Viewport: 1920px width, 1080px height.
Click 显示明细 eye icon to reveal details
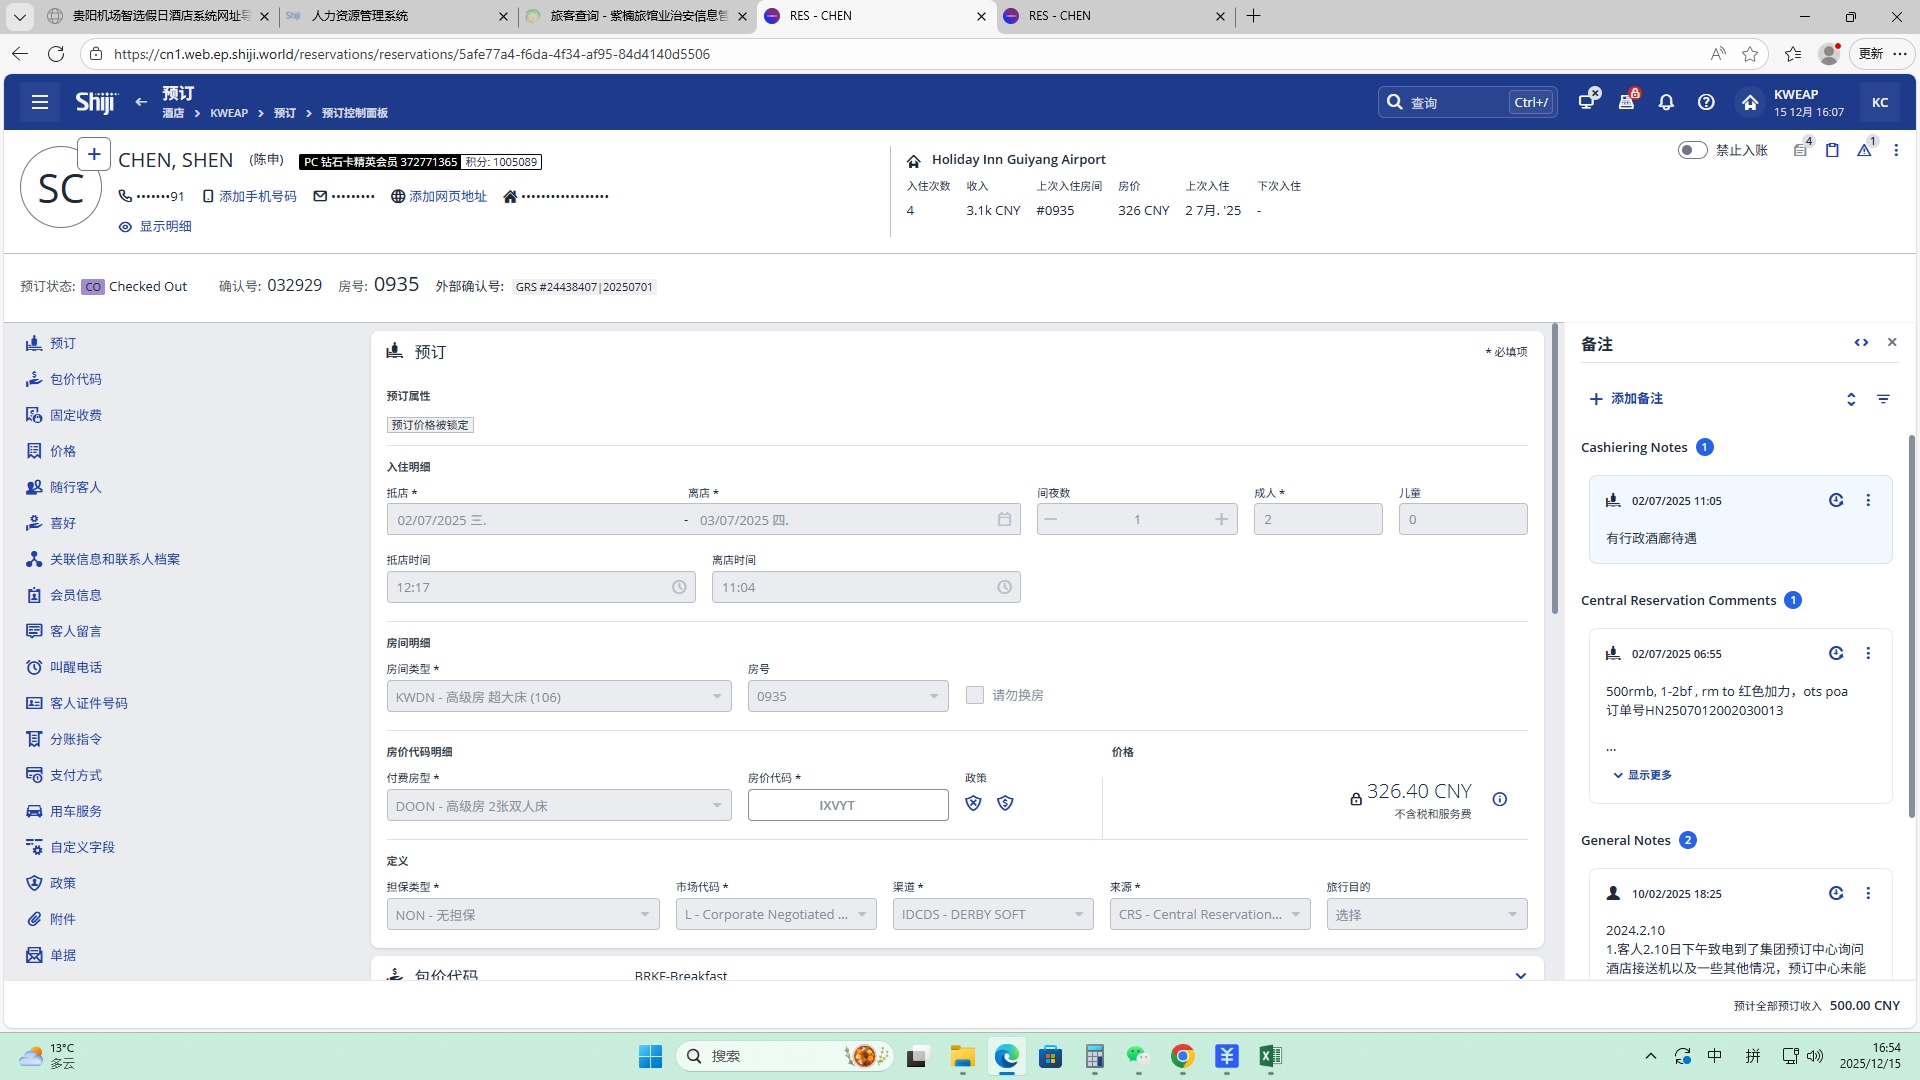125,227
